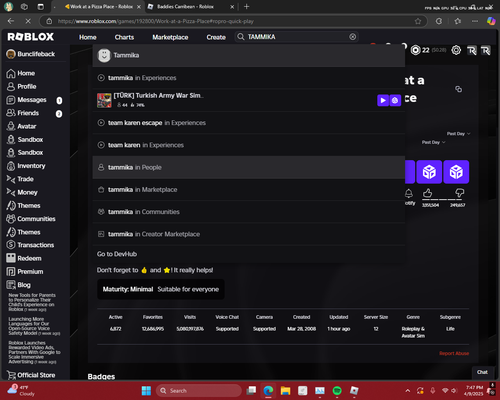The width and height of the screenshot is (500, 400).
Task: Click the browser address bar
Action: 233,21
